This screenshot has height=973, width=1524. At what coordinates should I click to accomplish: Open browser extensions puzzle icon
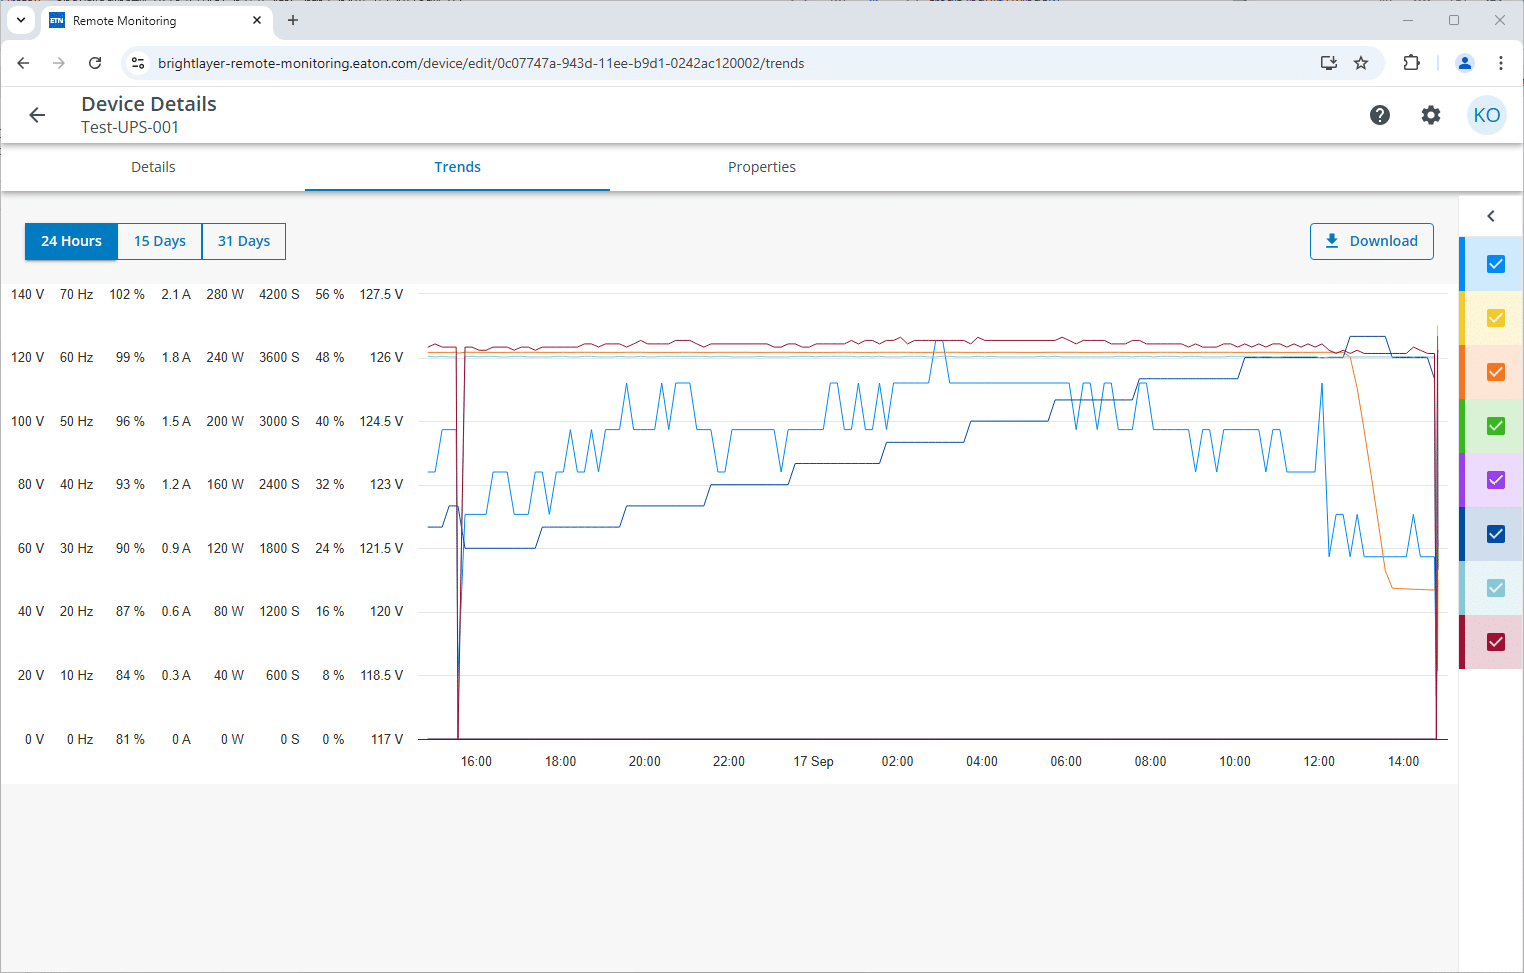coord(1411,63)
